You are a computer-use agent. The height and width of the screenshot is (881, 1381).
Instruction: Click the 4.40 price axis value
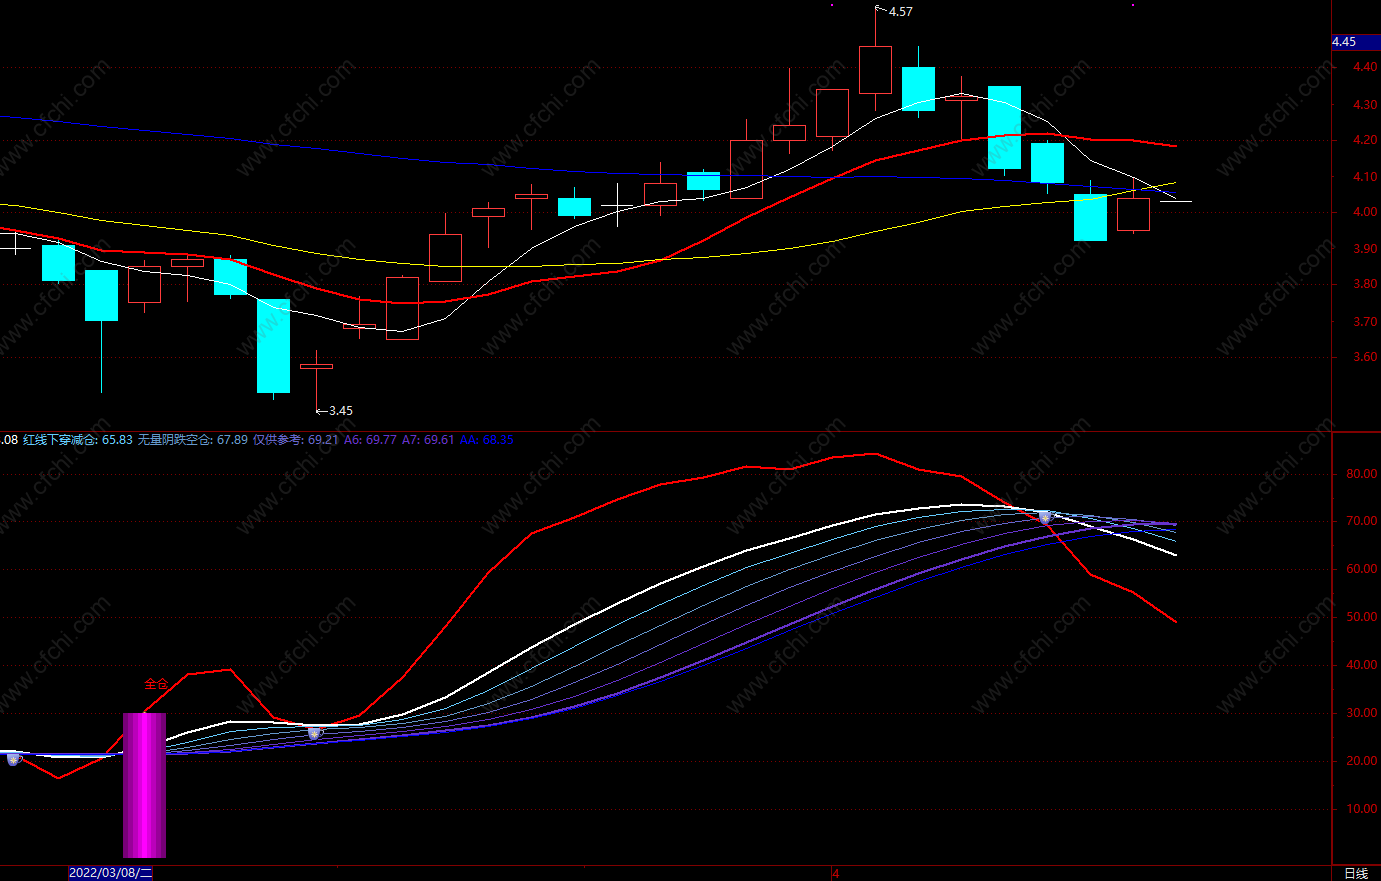[x=1364, y=67]
